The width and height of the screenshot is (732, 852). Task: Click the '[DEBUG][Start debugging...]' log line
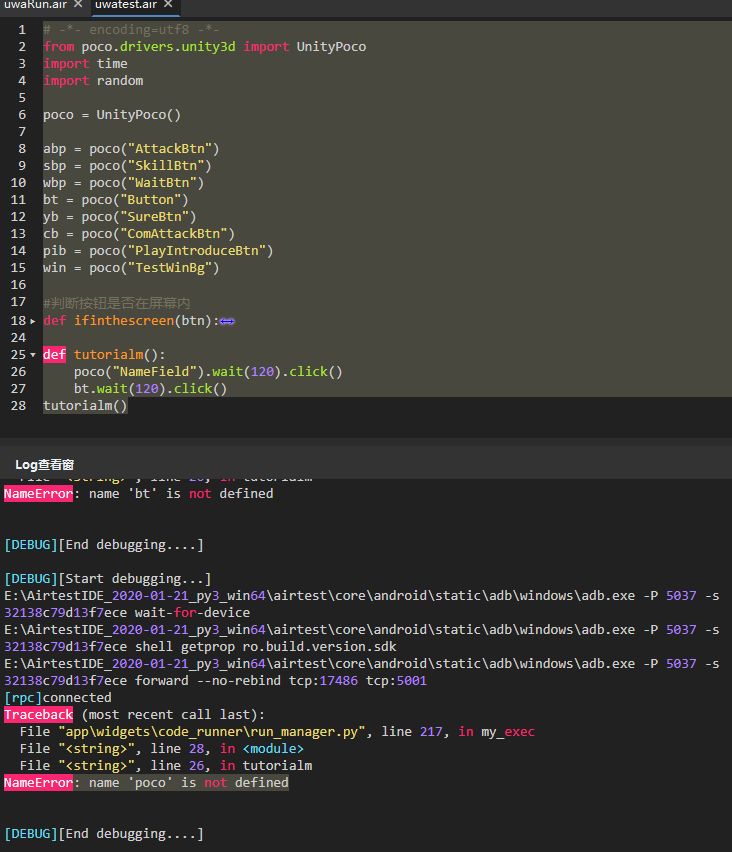coord(108,579)
